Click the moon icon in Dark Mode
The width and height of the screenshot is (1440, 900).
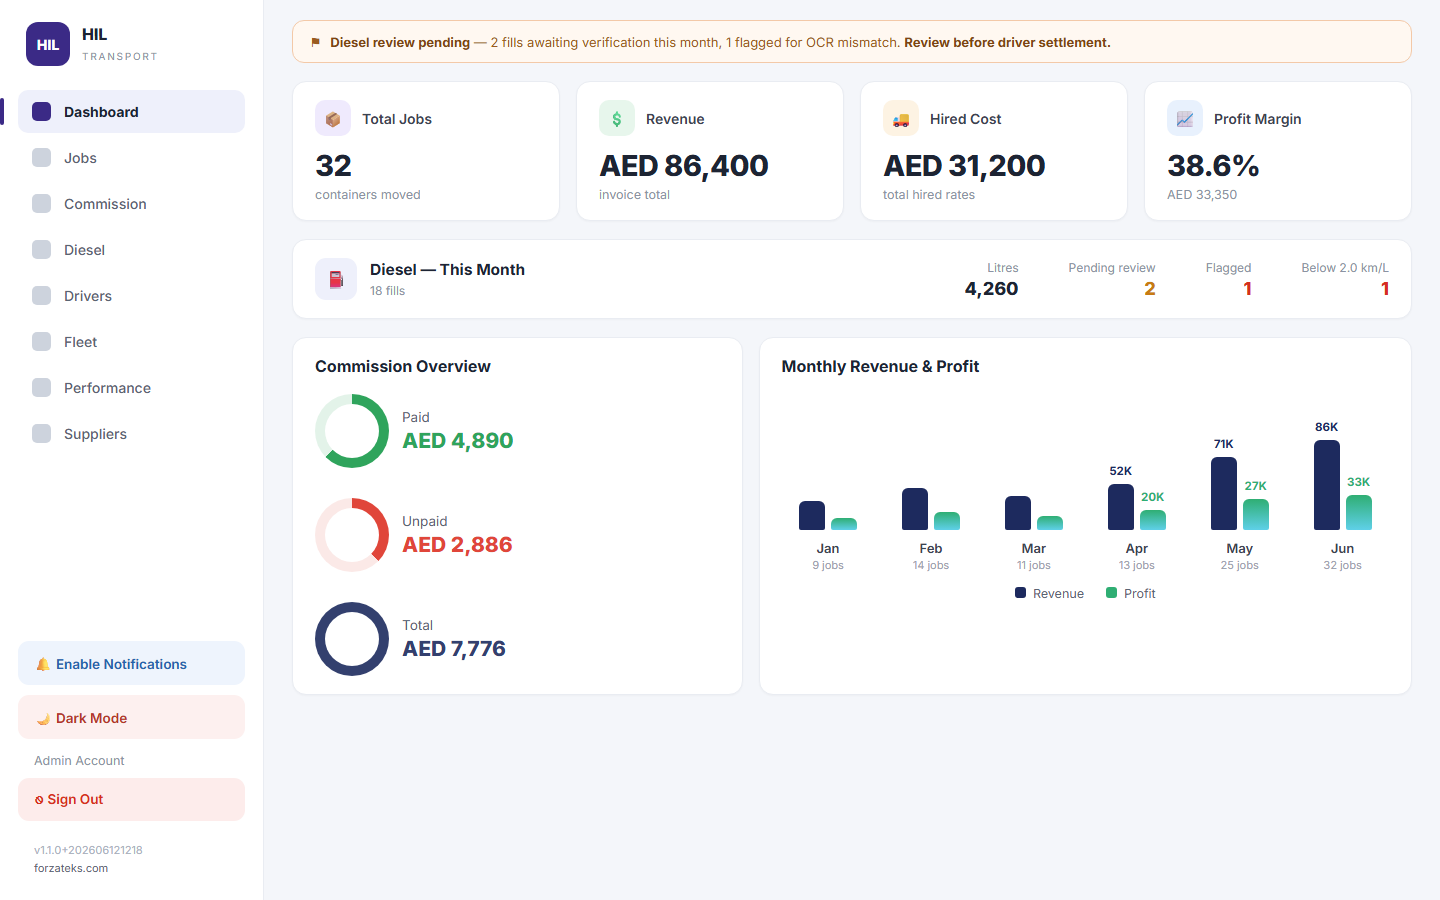pyautogui.click(x=43, y=718)
